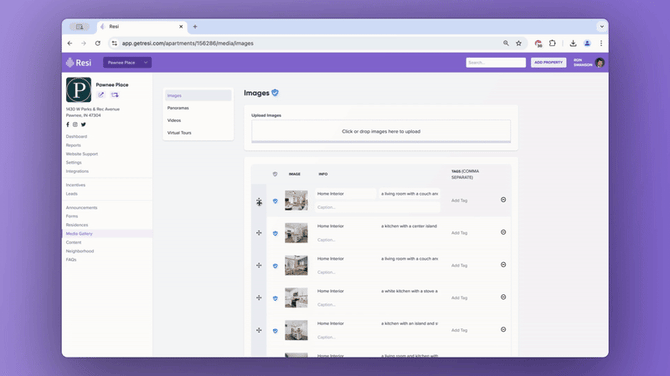Open Neighborhood in the sidebar
The height and width of the screenshot is (376, 670).
80,251
